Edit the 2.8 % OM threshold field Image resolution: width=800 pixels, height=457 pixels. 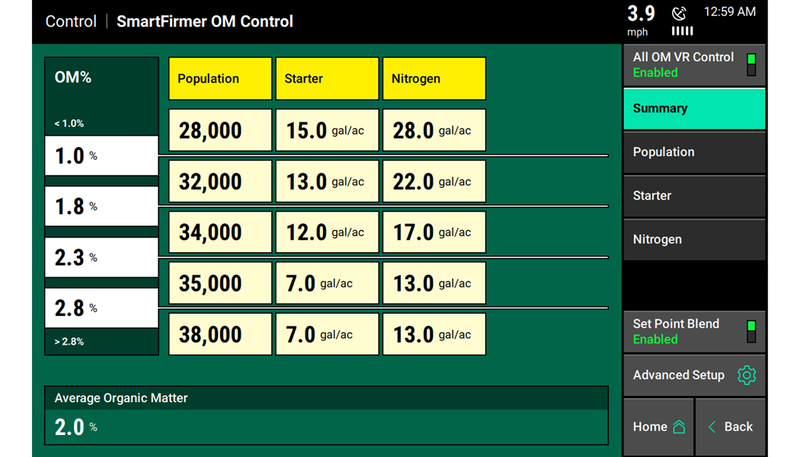pos(102,308)
